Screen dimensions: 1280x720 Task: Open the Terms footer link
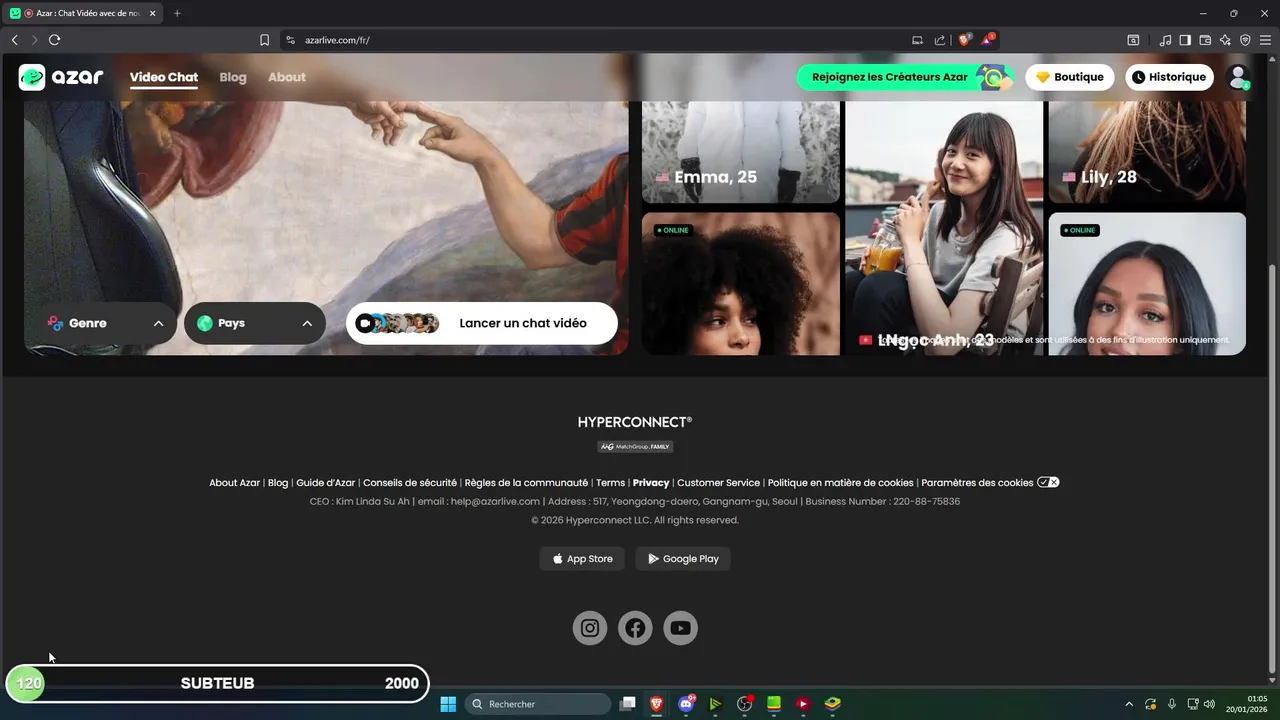click(610, 483)
